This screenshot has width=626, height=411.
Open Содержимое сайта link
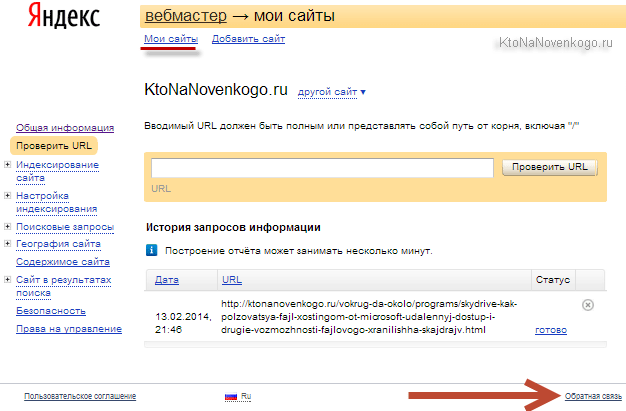(63, 262)
